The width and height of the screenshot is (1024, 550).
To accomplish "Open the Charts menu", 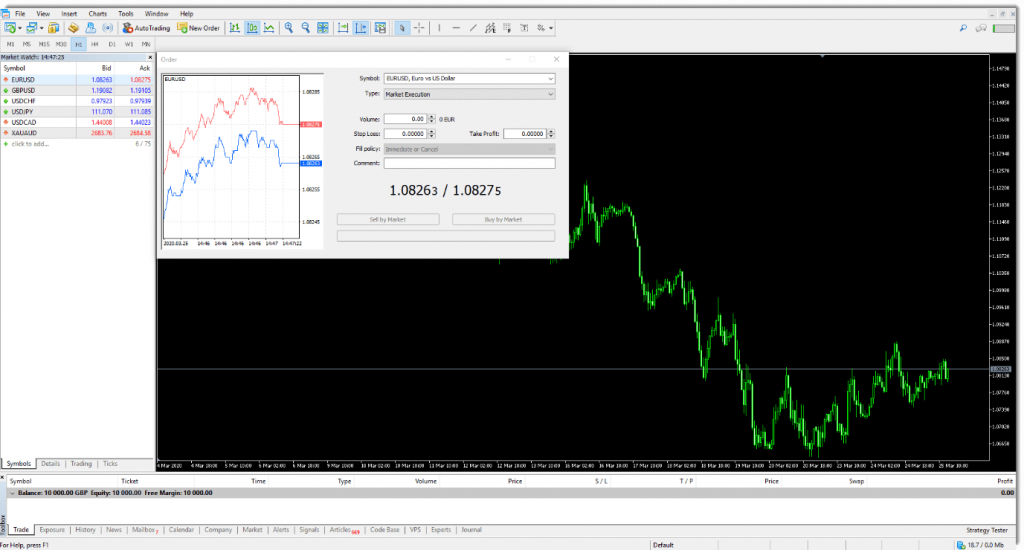I will pos(97,14).
